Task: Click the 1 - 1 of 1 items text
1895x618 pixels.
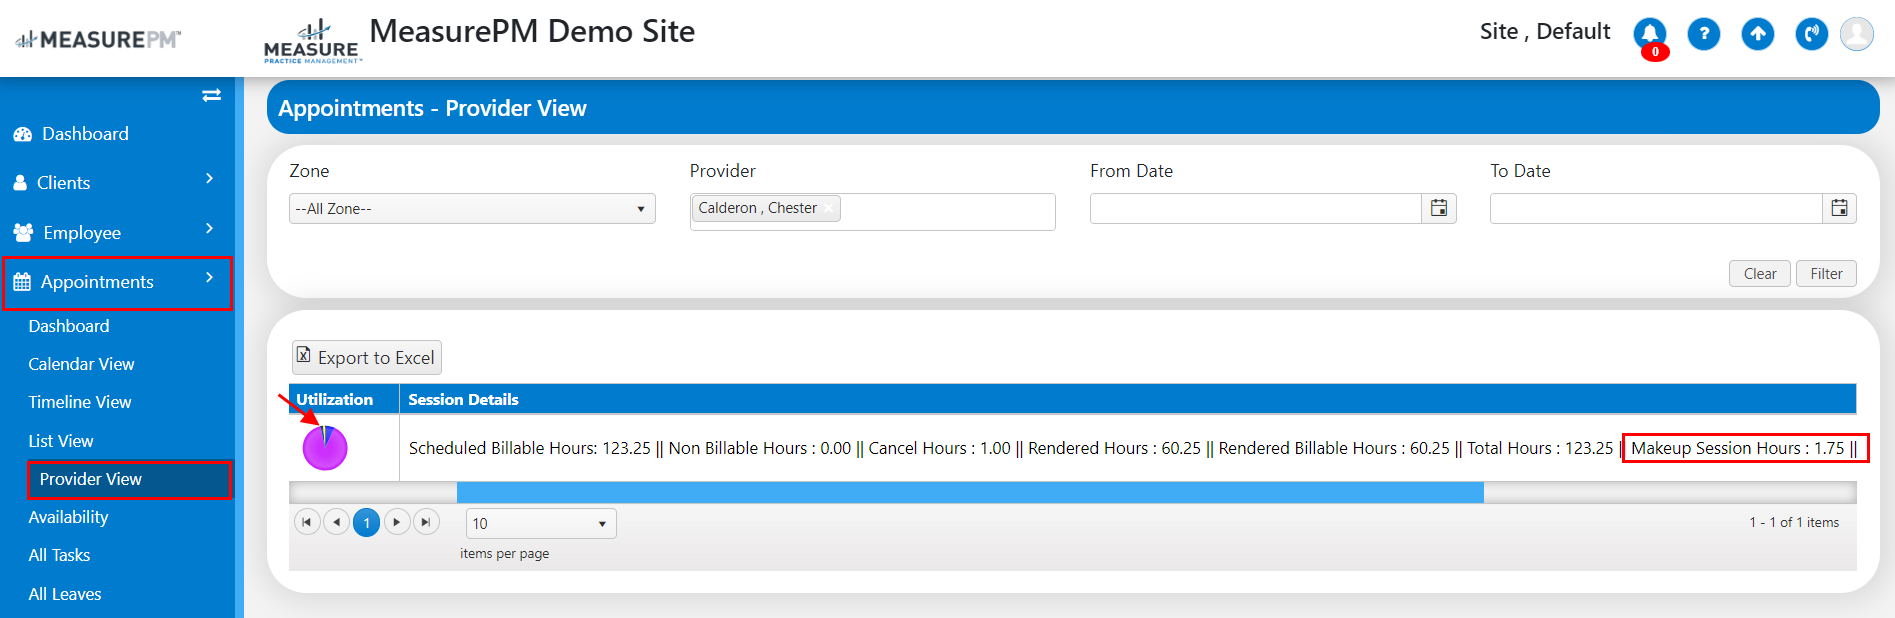Action: [1794, 522]
